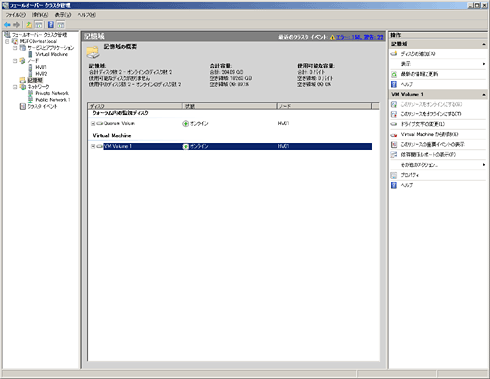Collapse the ノード tree branch
Screen dimensions: 490x379
click(x=15, y=61)
